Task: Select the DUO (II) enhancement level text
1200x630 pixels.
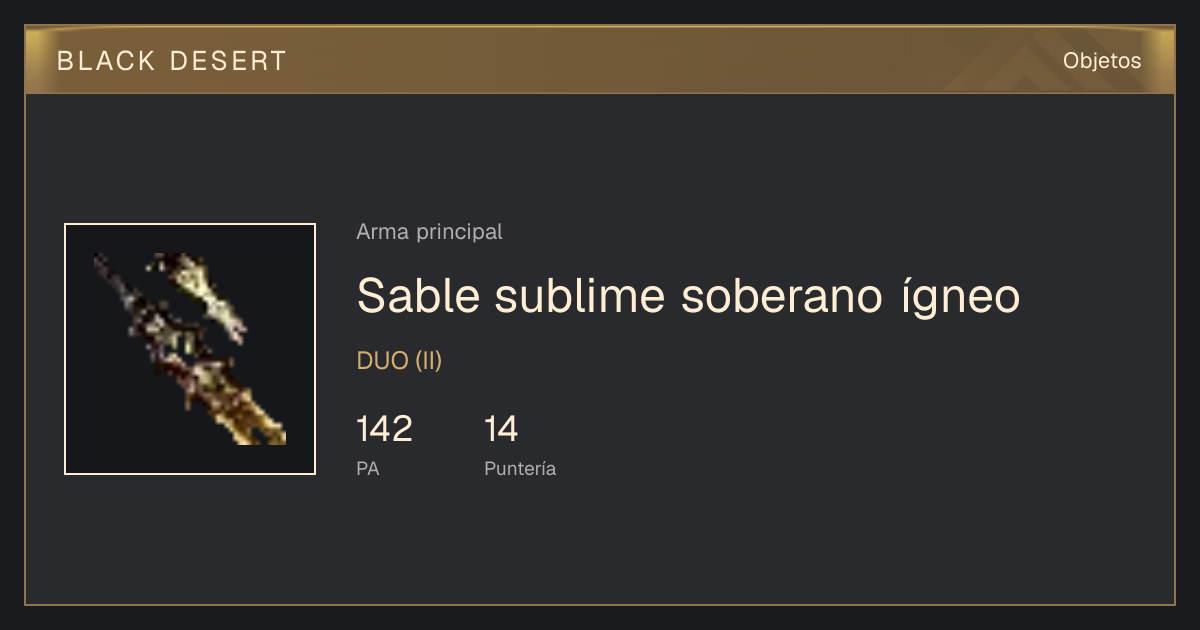Action: click(x=399, y=362)
